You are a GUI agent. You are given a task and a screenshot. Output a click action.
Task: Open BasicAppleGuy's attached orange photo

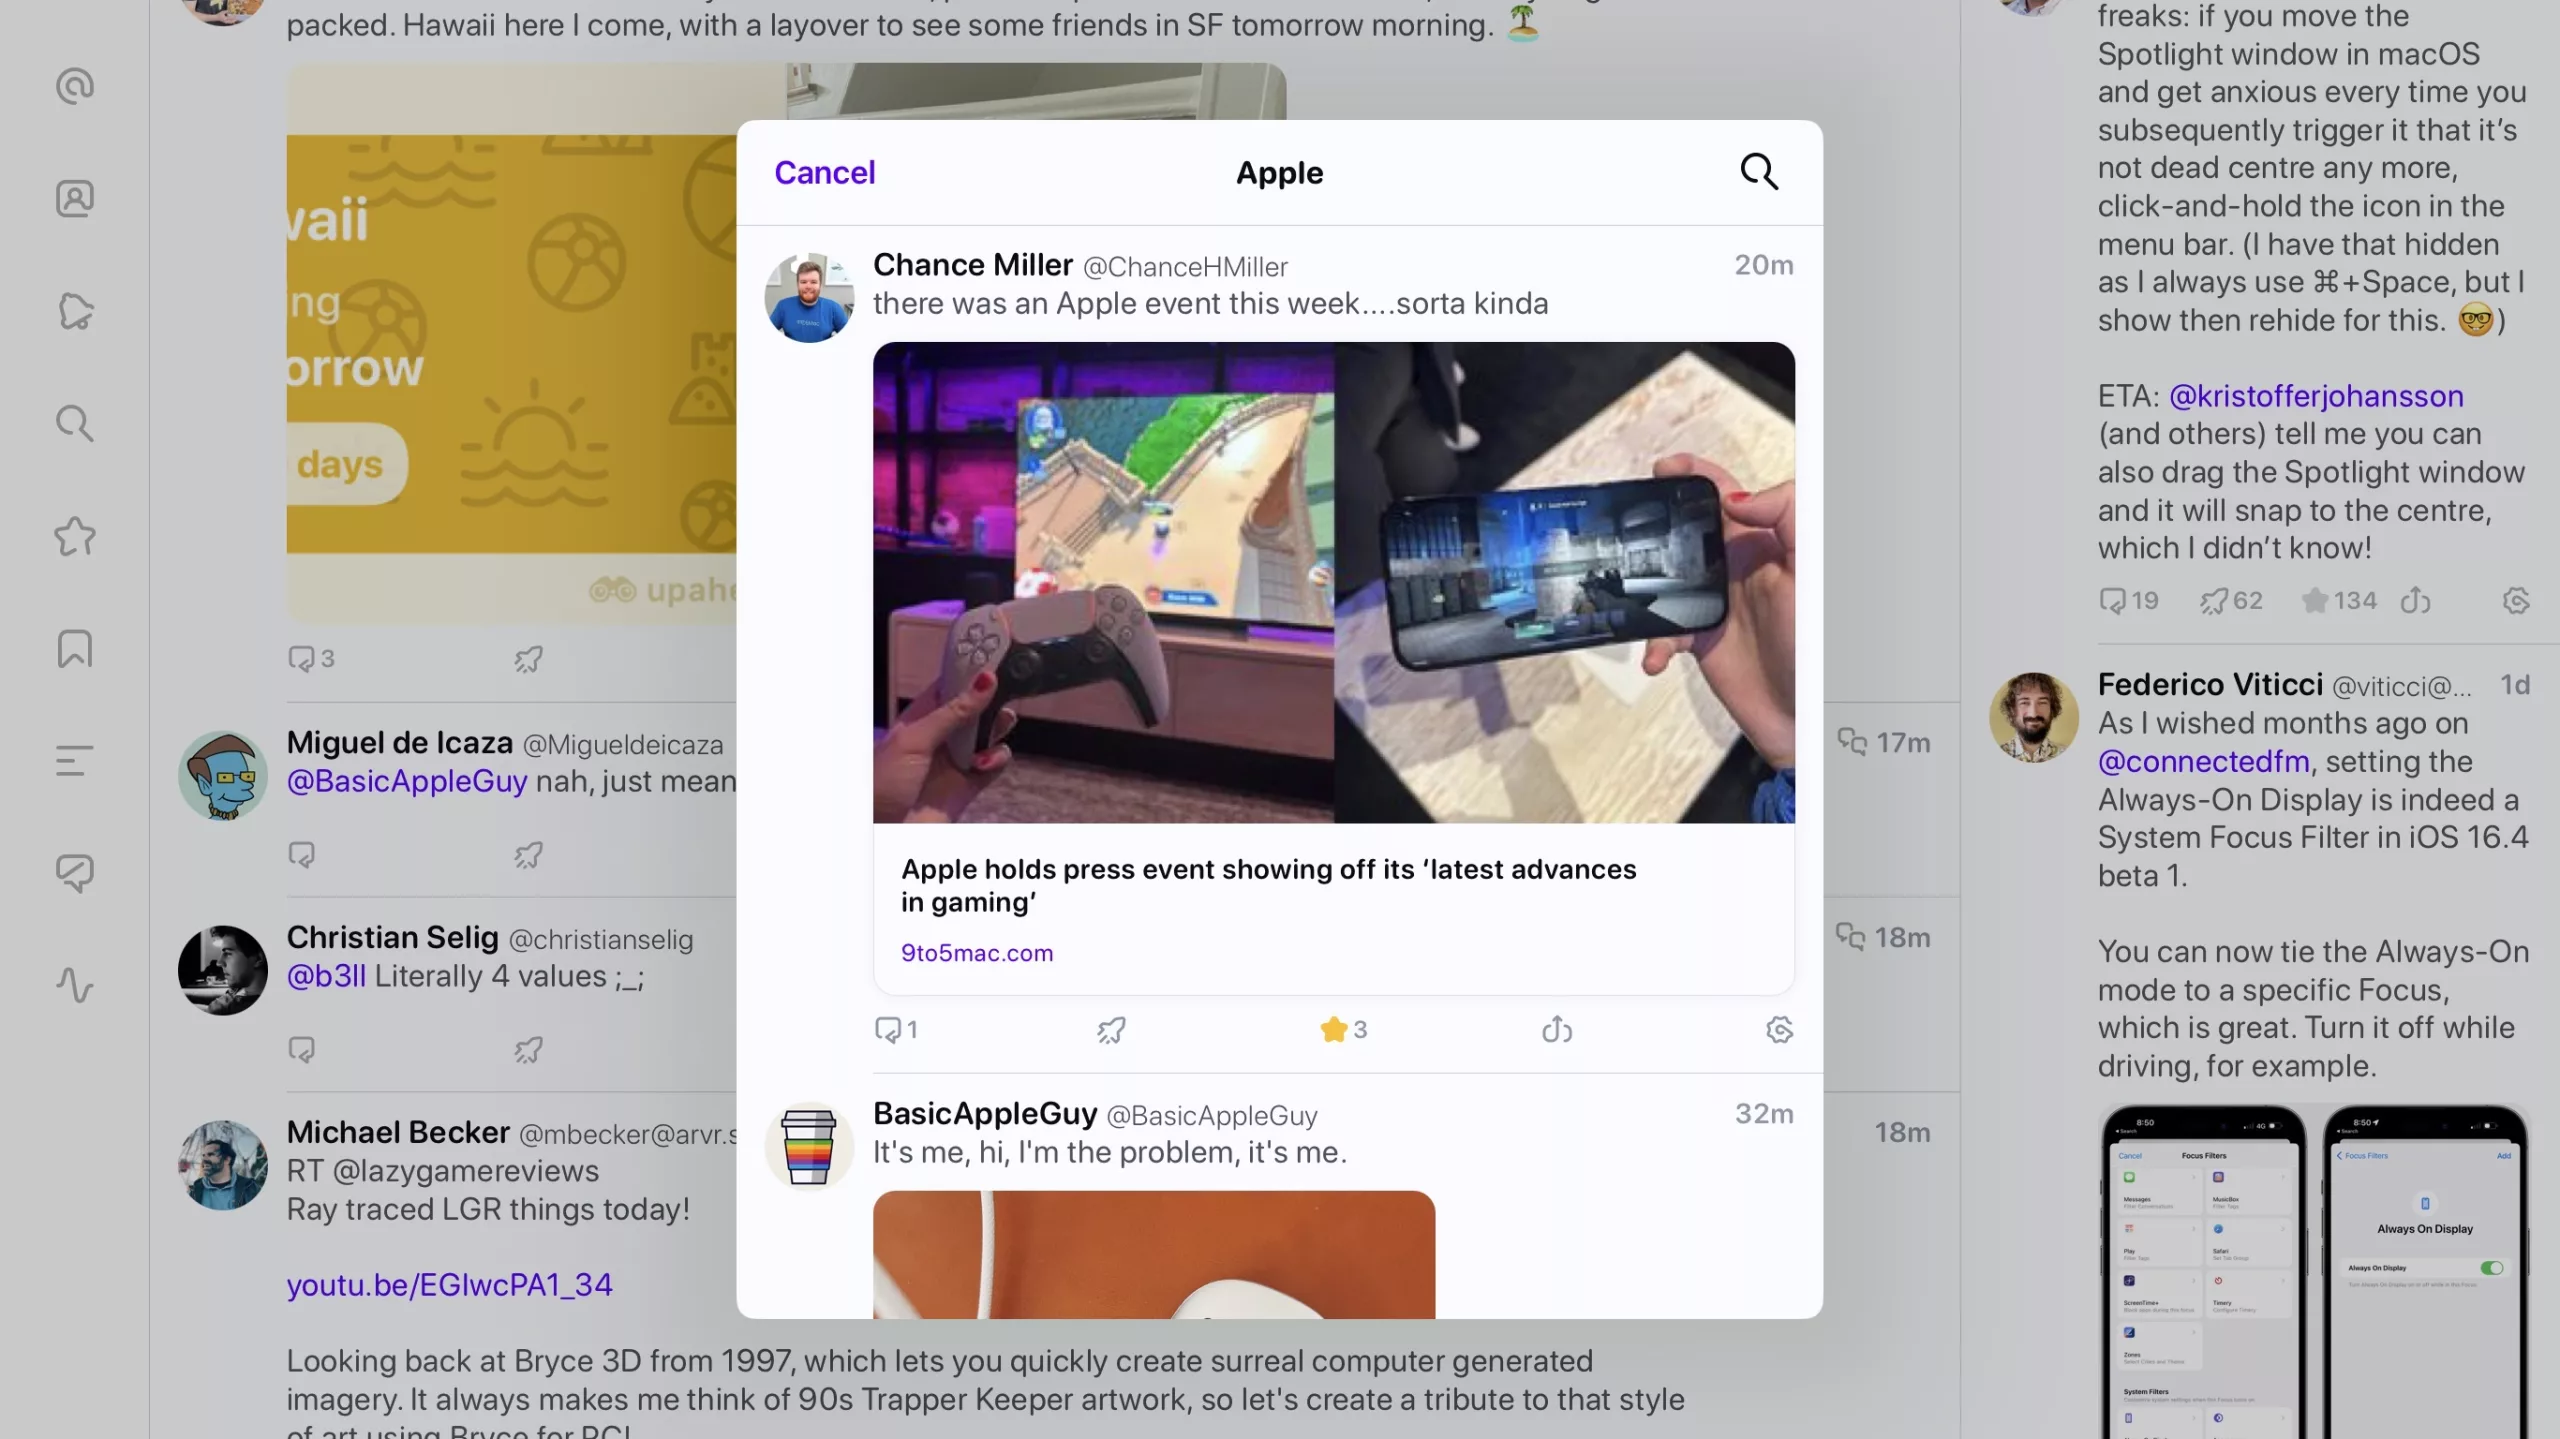(1153, 1255)
